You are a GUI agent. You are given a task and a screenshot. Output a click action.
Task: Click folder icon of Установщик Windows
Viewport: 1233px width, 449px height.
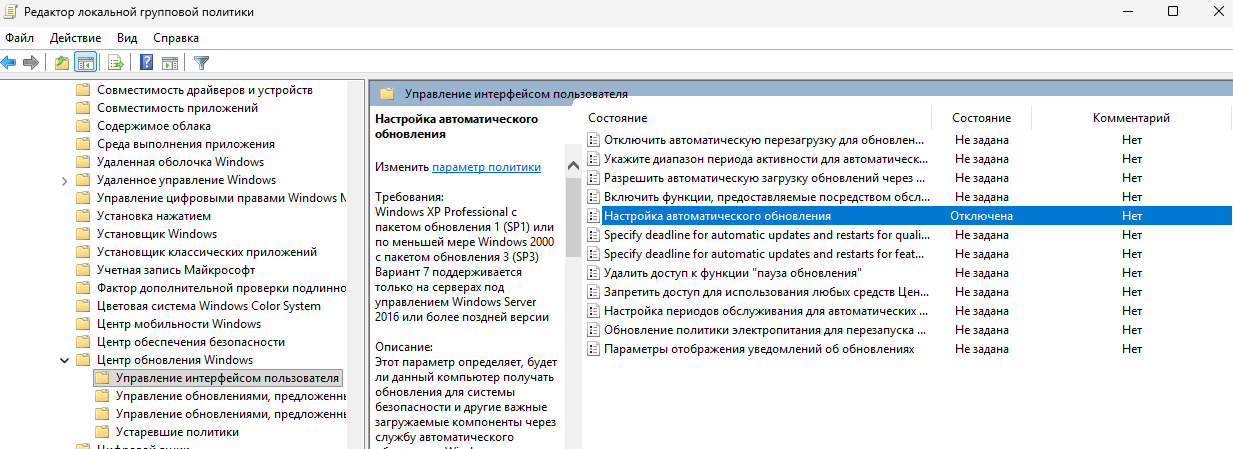pyautogui.click(x=84, y=234)
